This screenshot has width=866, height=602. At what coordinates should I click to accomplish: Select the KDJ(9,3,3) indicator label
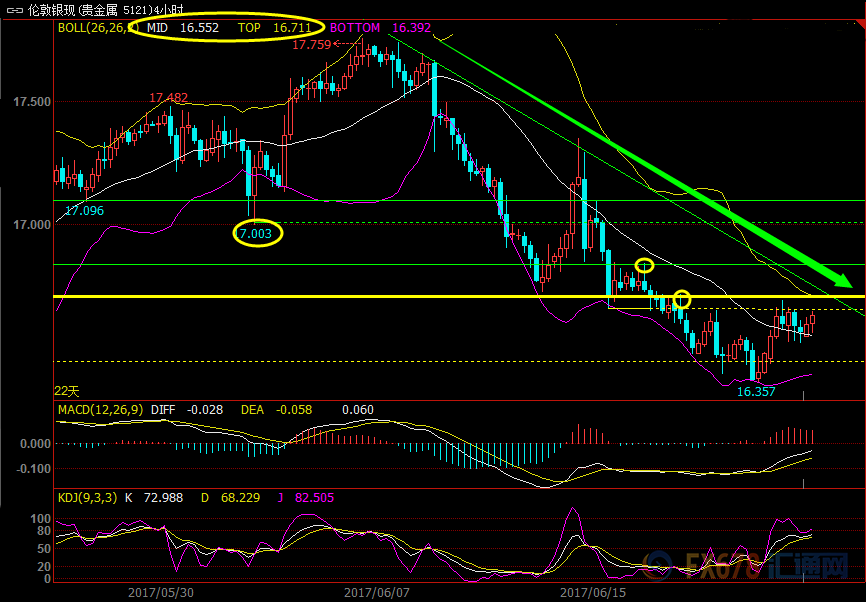(87, 497)
